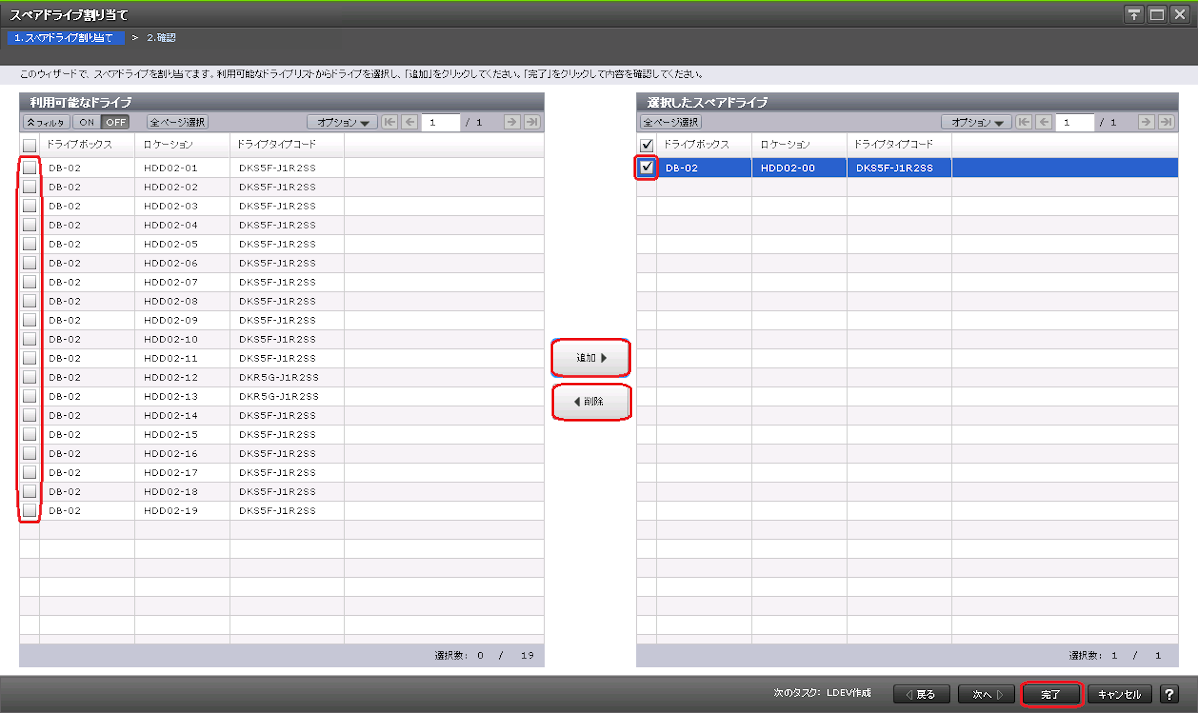Click the help question mark icon
The image size is (1198, 713).
pyautogui.click(x=1168, y=694)
